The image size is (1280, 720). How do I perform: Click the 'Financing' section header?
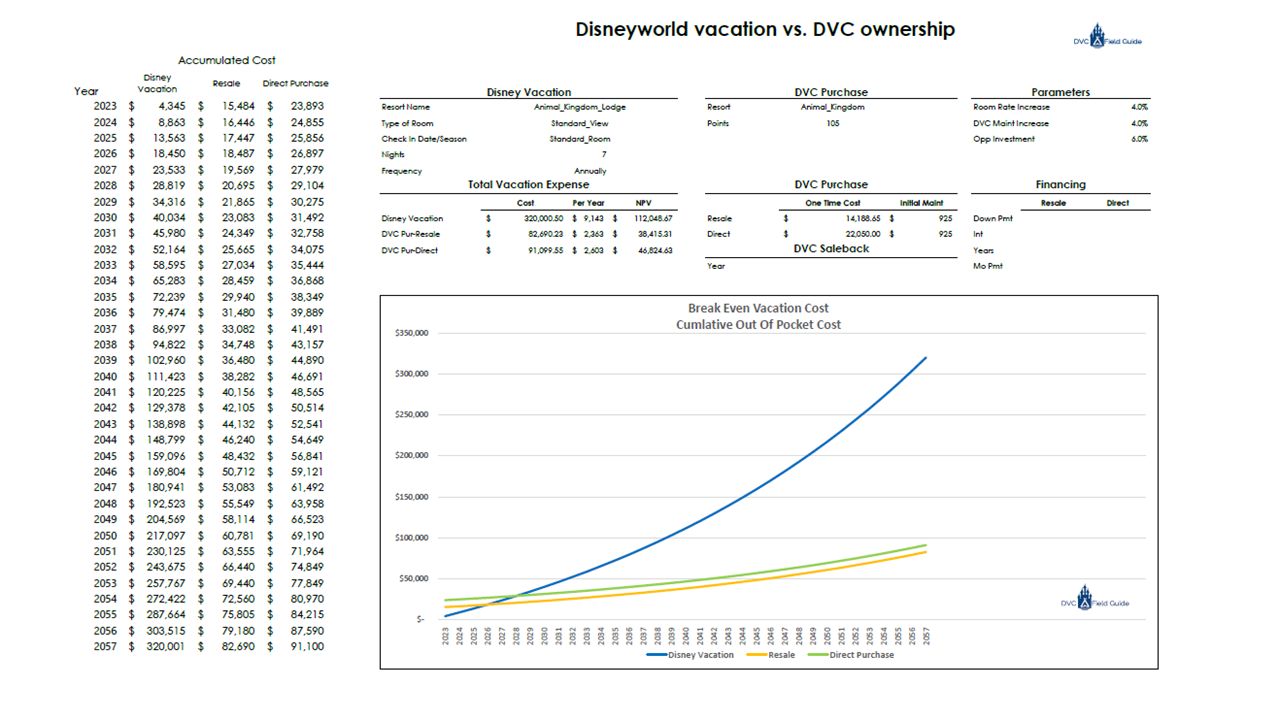(x=1061, y=185)
